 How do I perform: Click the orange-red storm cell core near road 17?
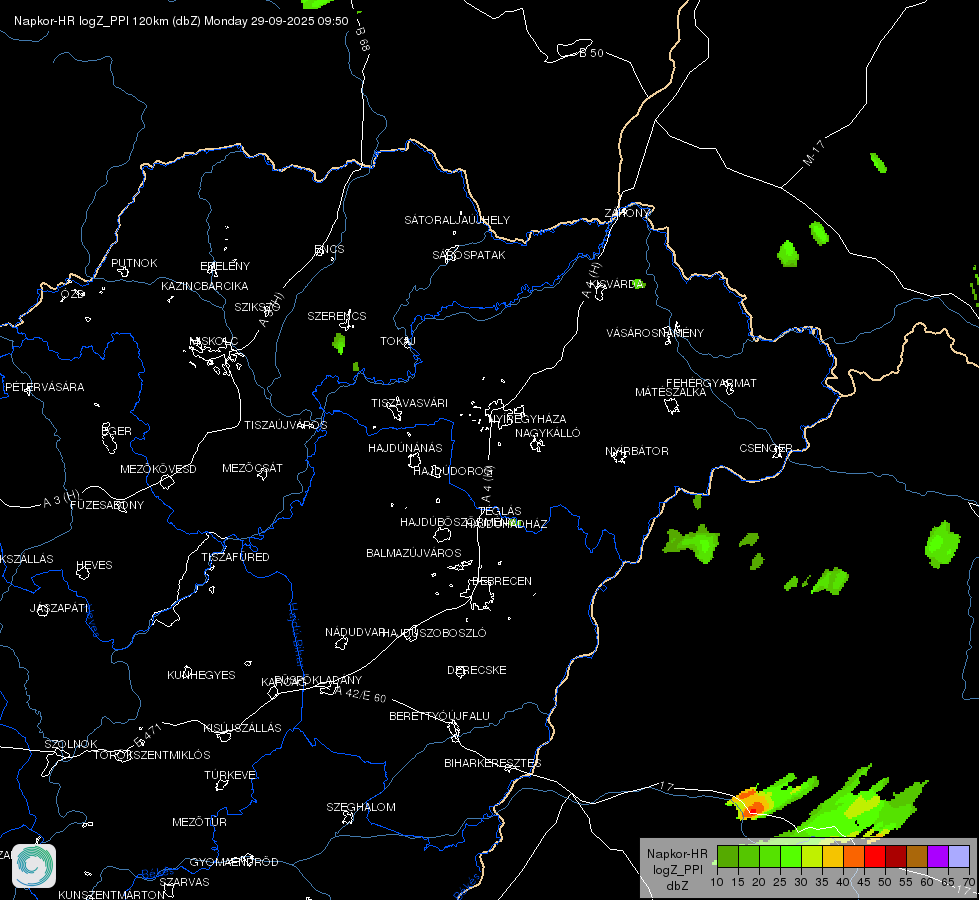pyautogui.click(x=752, y=805)
